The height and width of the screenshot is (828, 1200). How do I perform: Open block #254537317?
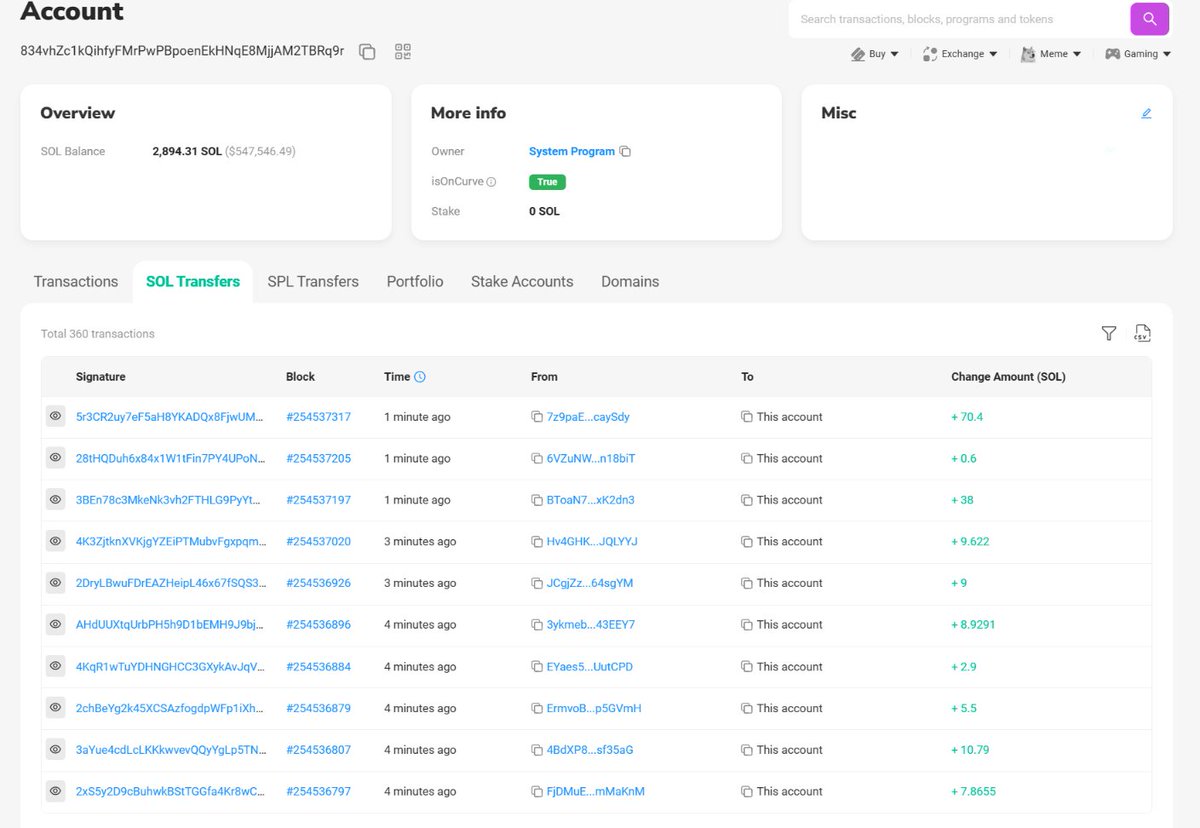(x=318, y=417)
